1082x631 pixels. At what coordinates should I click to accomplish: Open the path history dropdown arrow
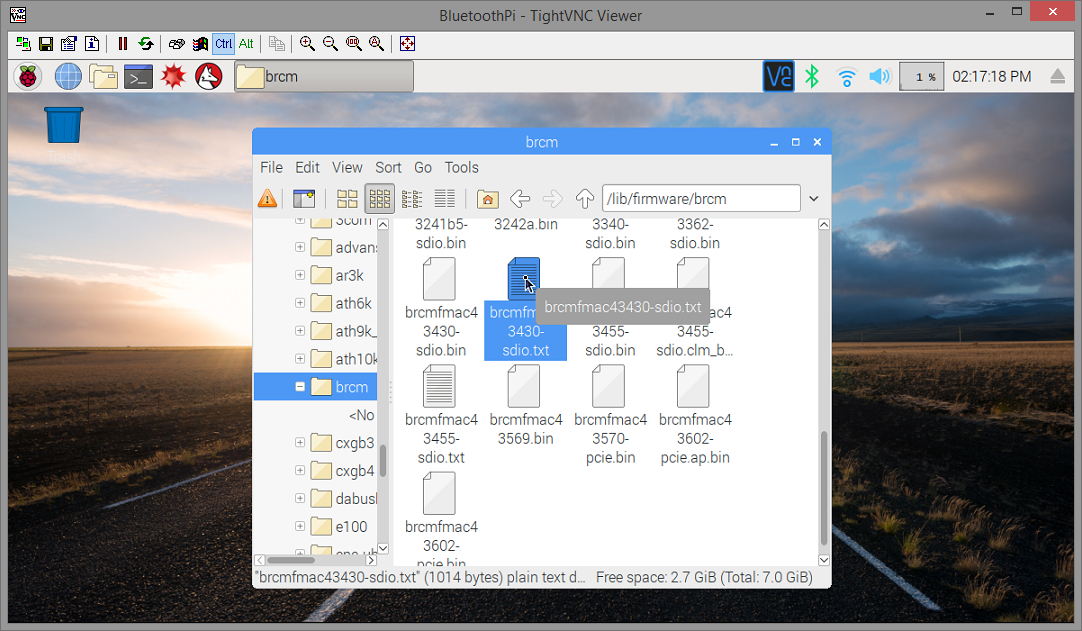814,199
